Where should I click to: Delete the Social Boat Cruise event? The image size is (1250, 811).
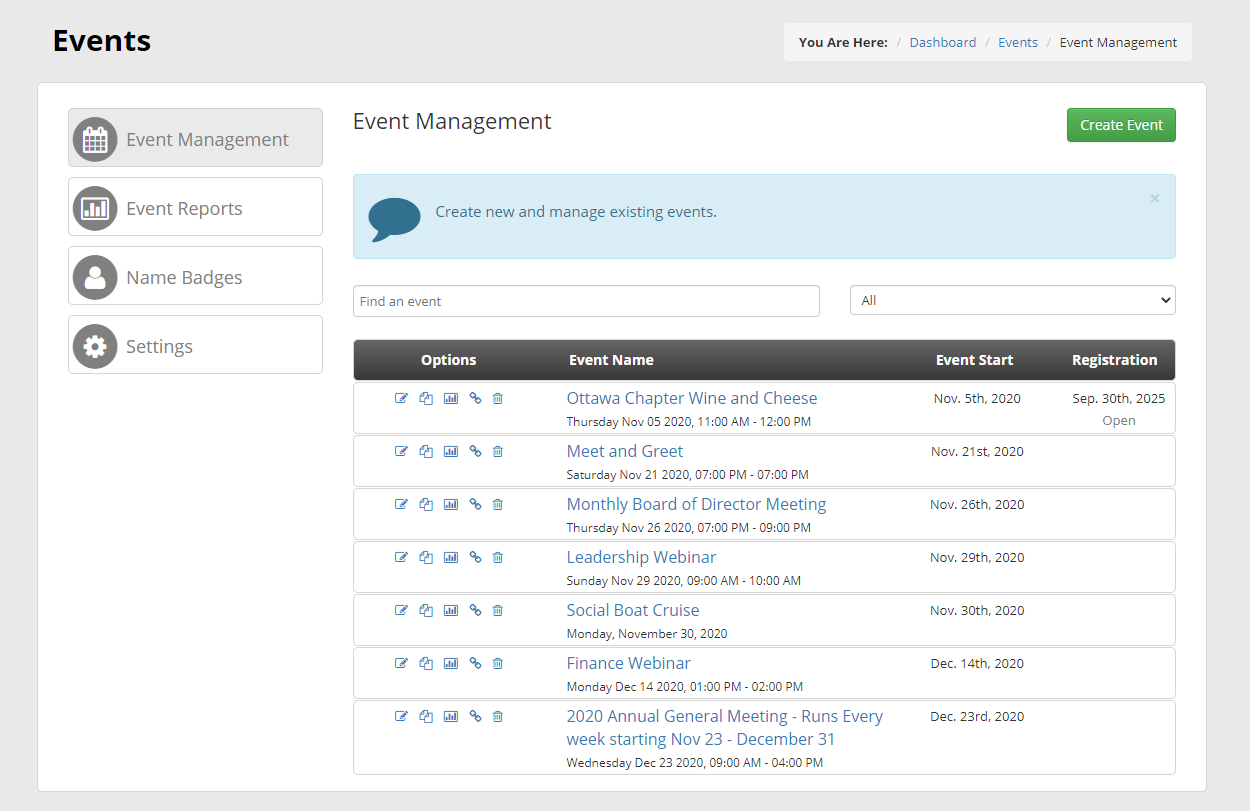click(498, 610)
